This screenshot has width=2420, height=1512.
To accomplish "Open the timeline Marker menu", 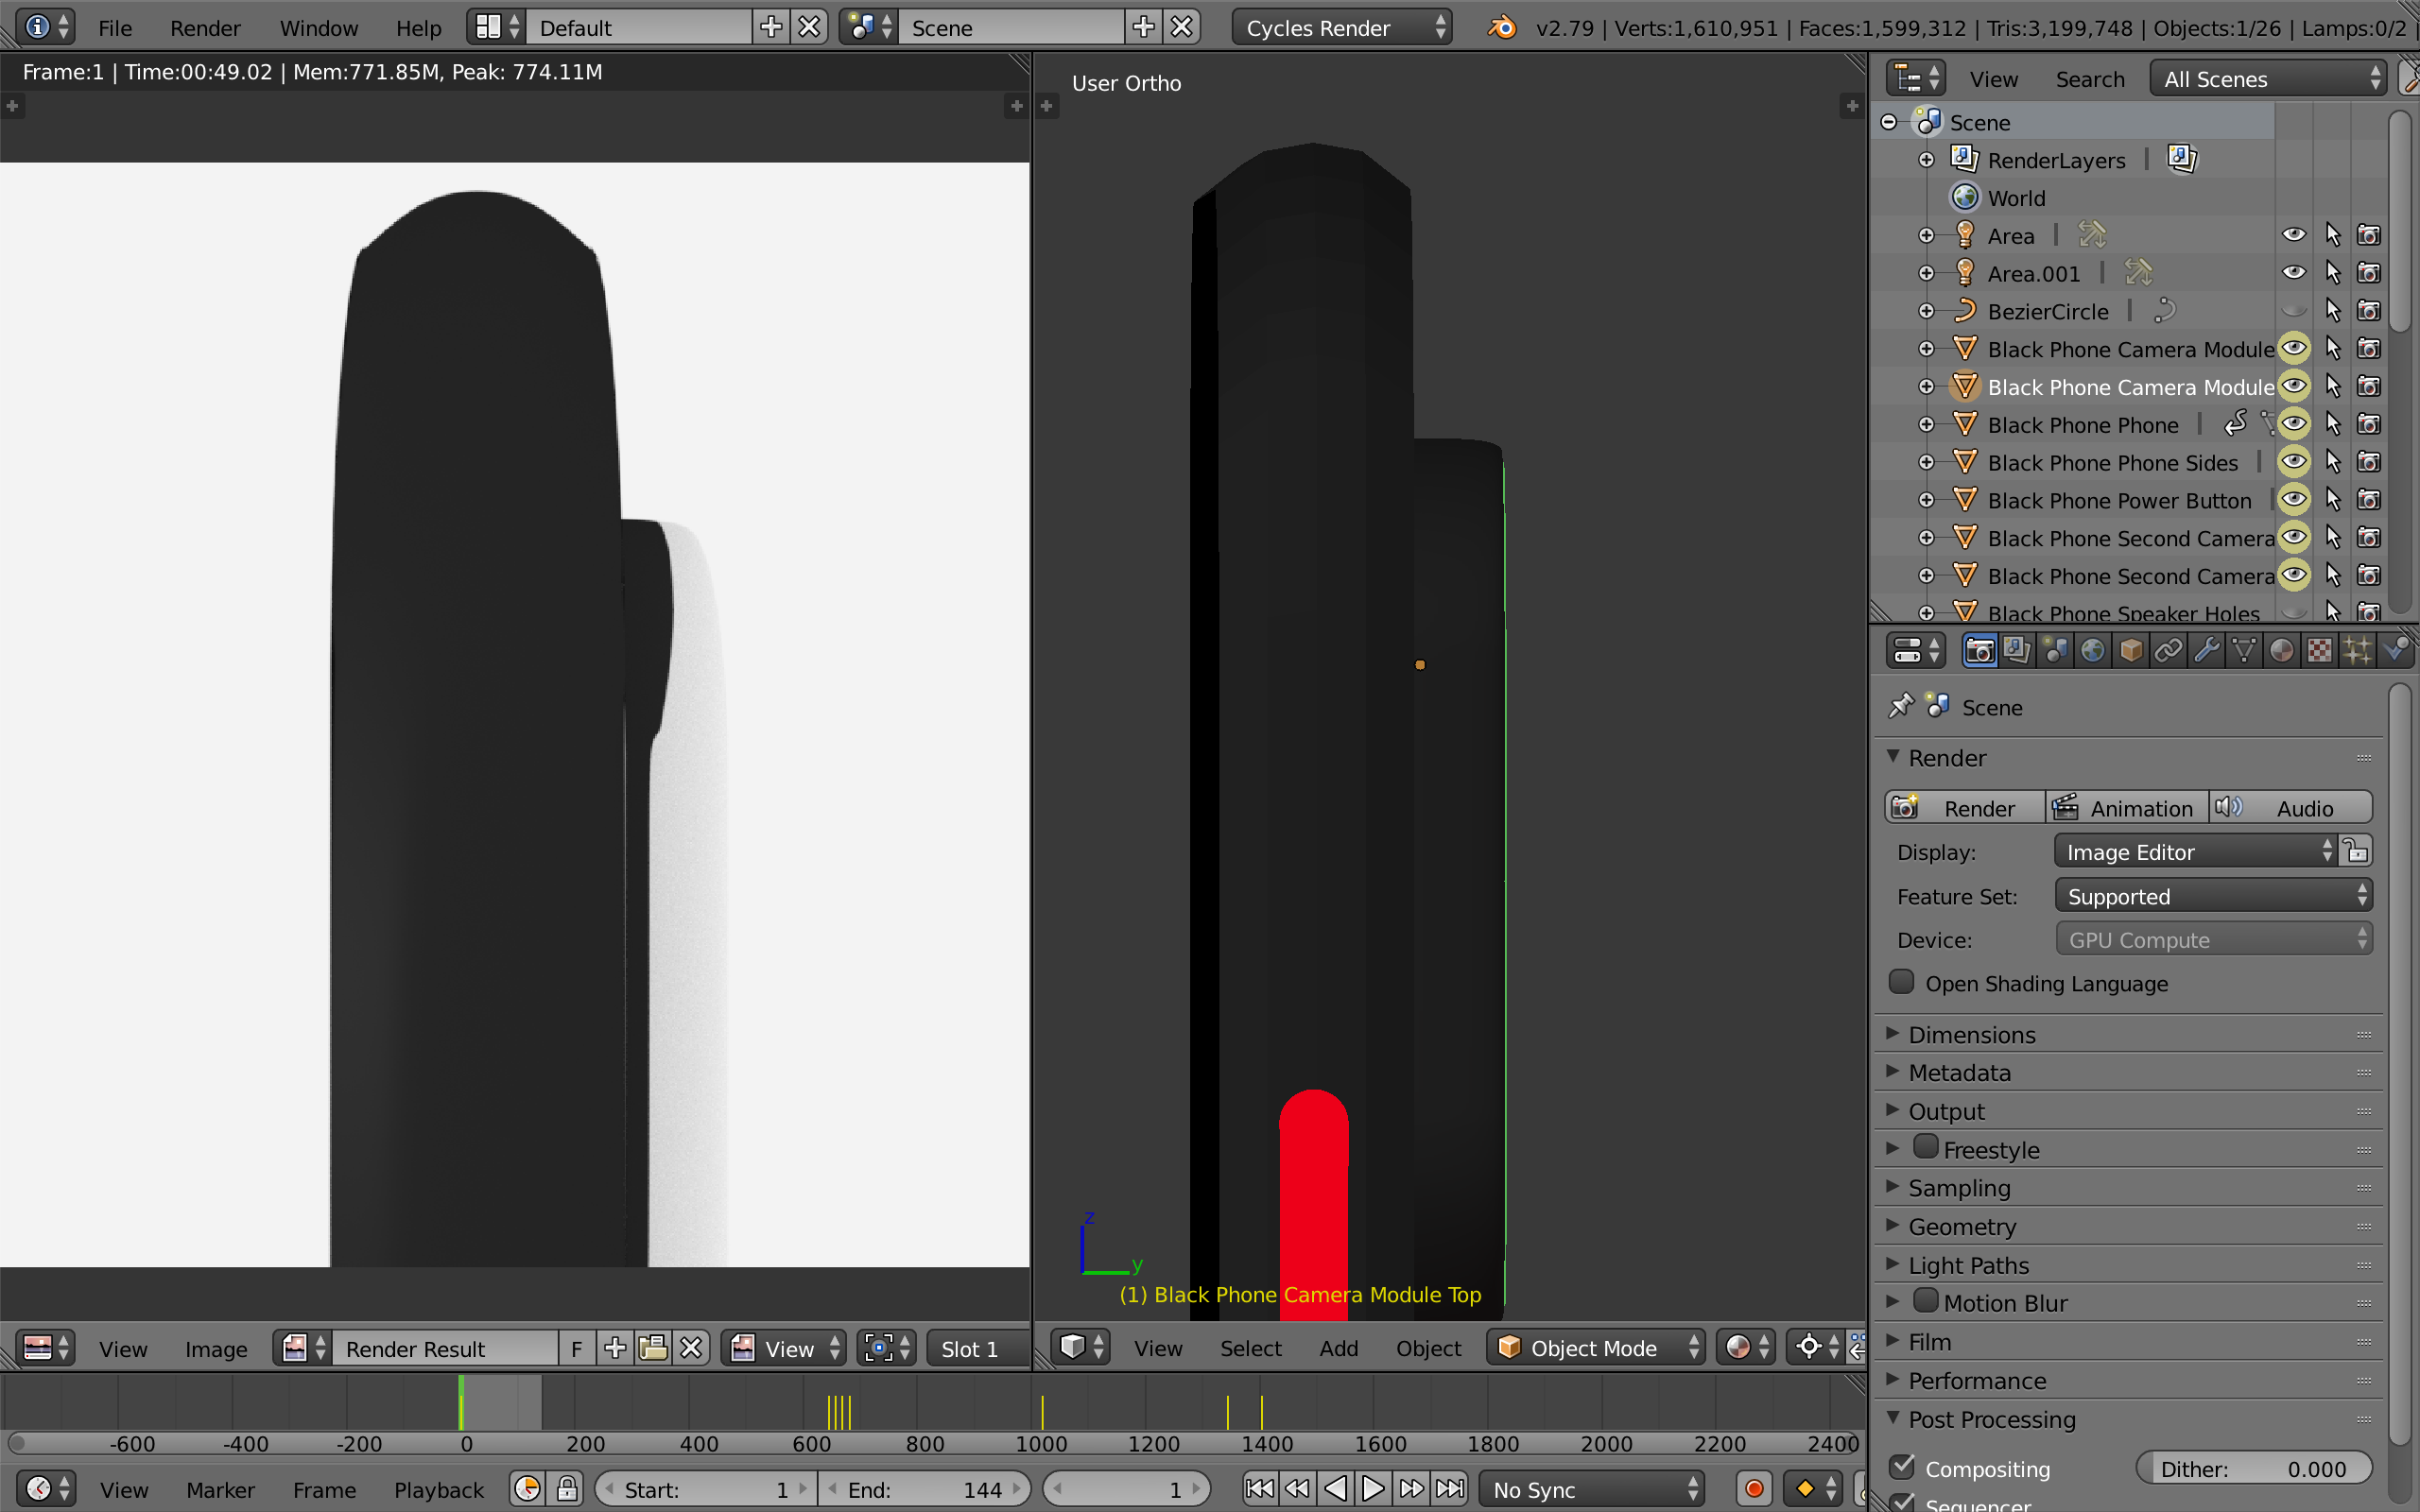I will pyautogui.click(x=220, y=1490).
